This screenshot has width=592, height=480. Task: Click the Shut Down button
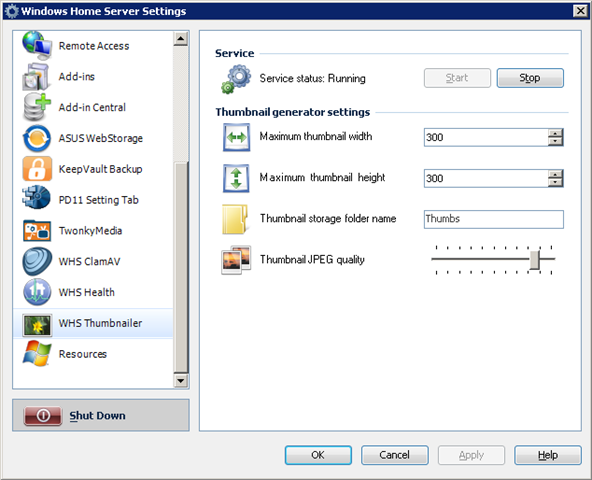coord(101,415)
